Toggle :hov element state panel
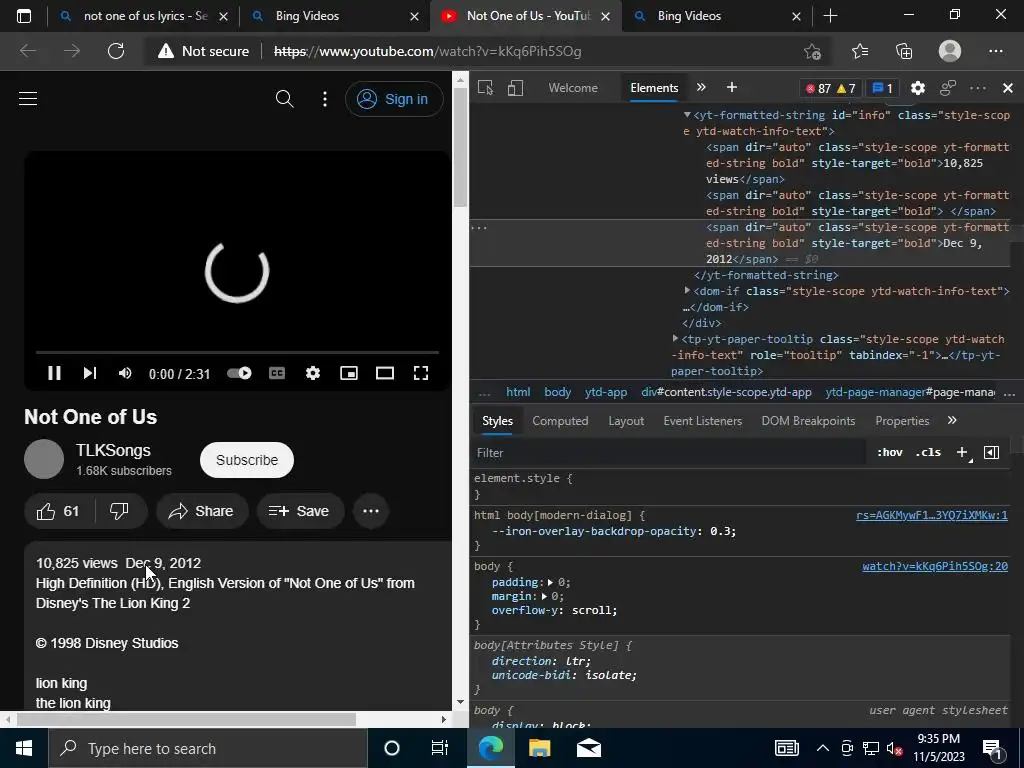The image size is (1024, 768). 889,452
